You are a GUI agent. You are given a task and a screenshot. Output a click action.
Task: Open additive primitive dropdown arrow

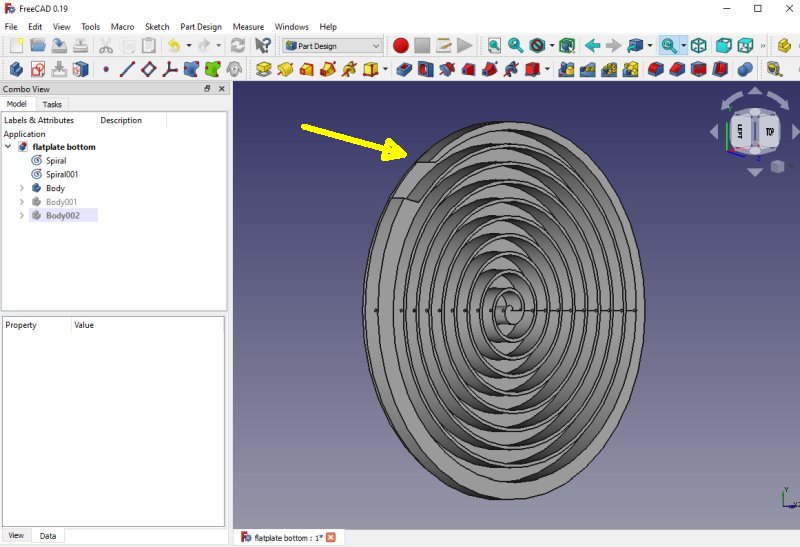click(x=385, y=69)
